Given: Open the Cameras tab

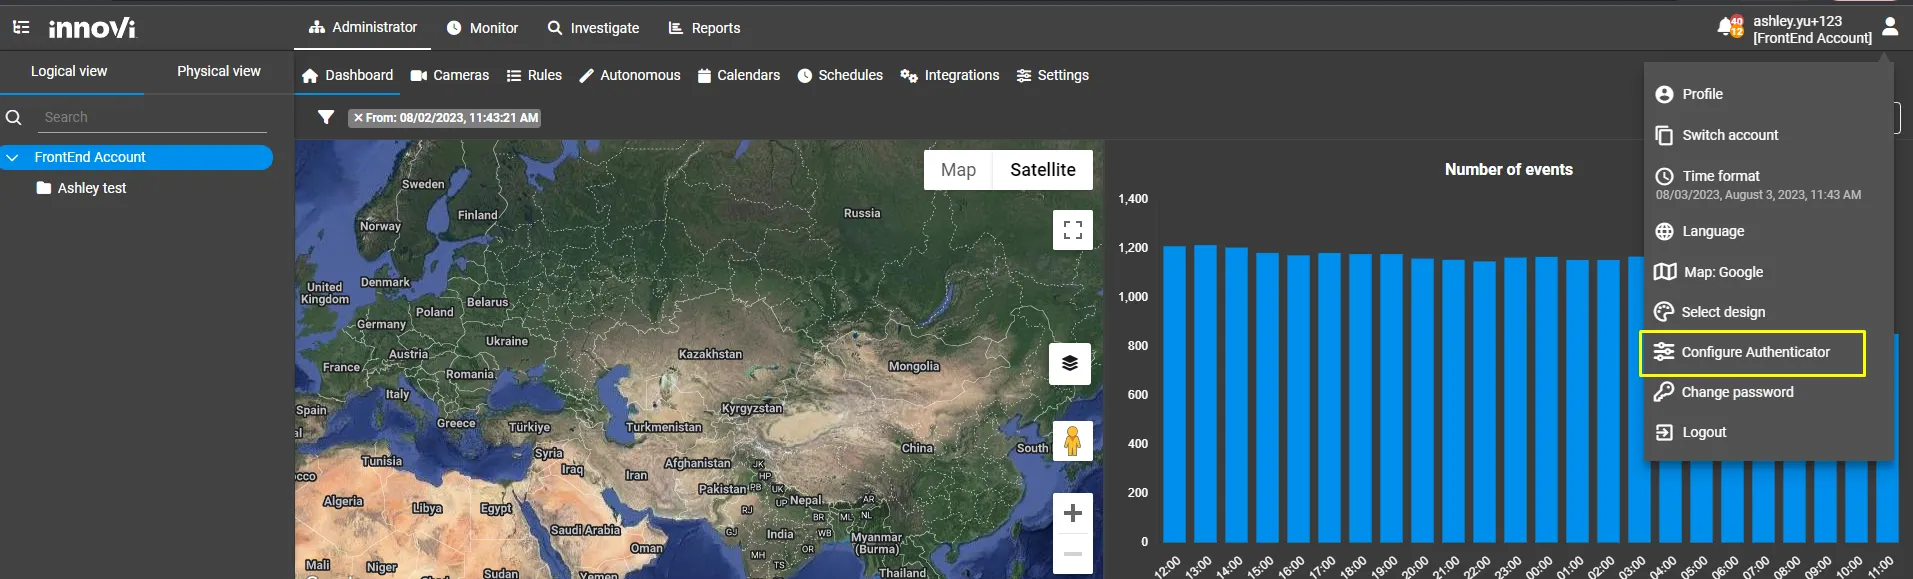Looking at the screenshot, I should (x=449, y=75).
